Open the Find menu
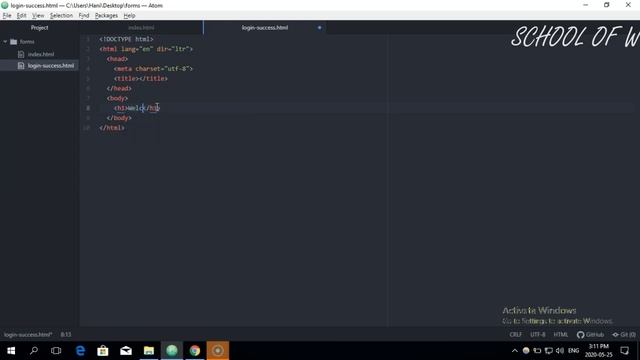Image resolution: width=640 pixels, height=360 pixels. tap(84, 16)
